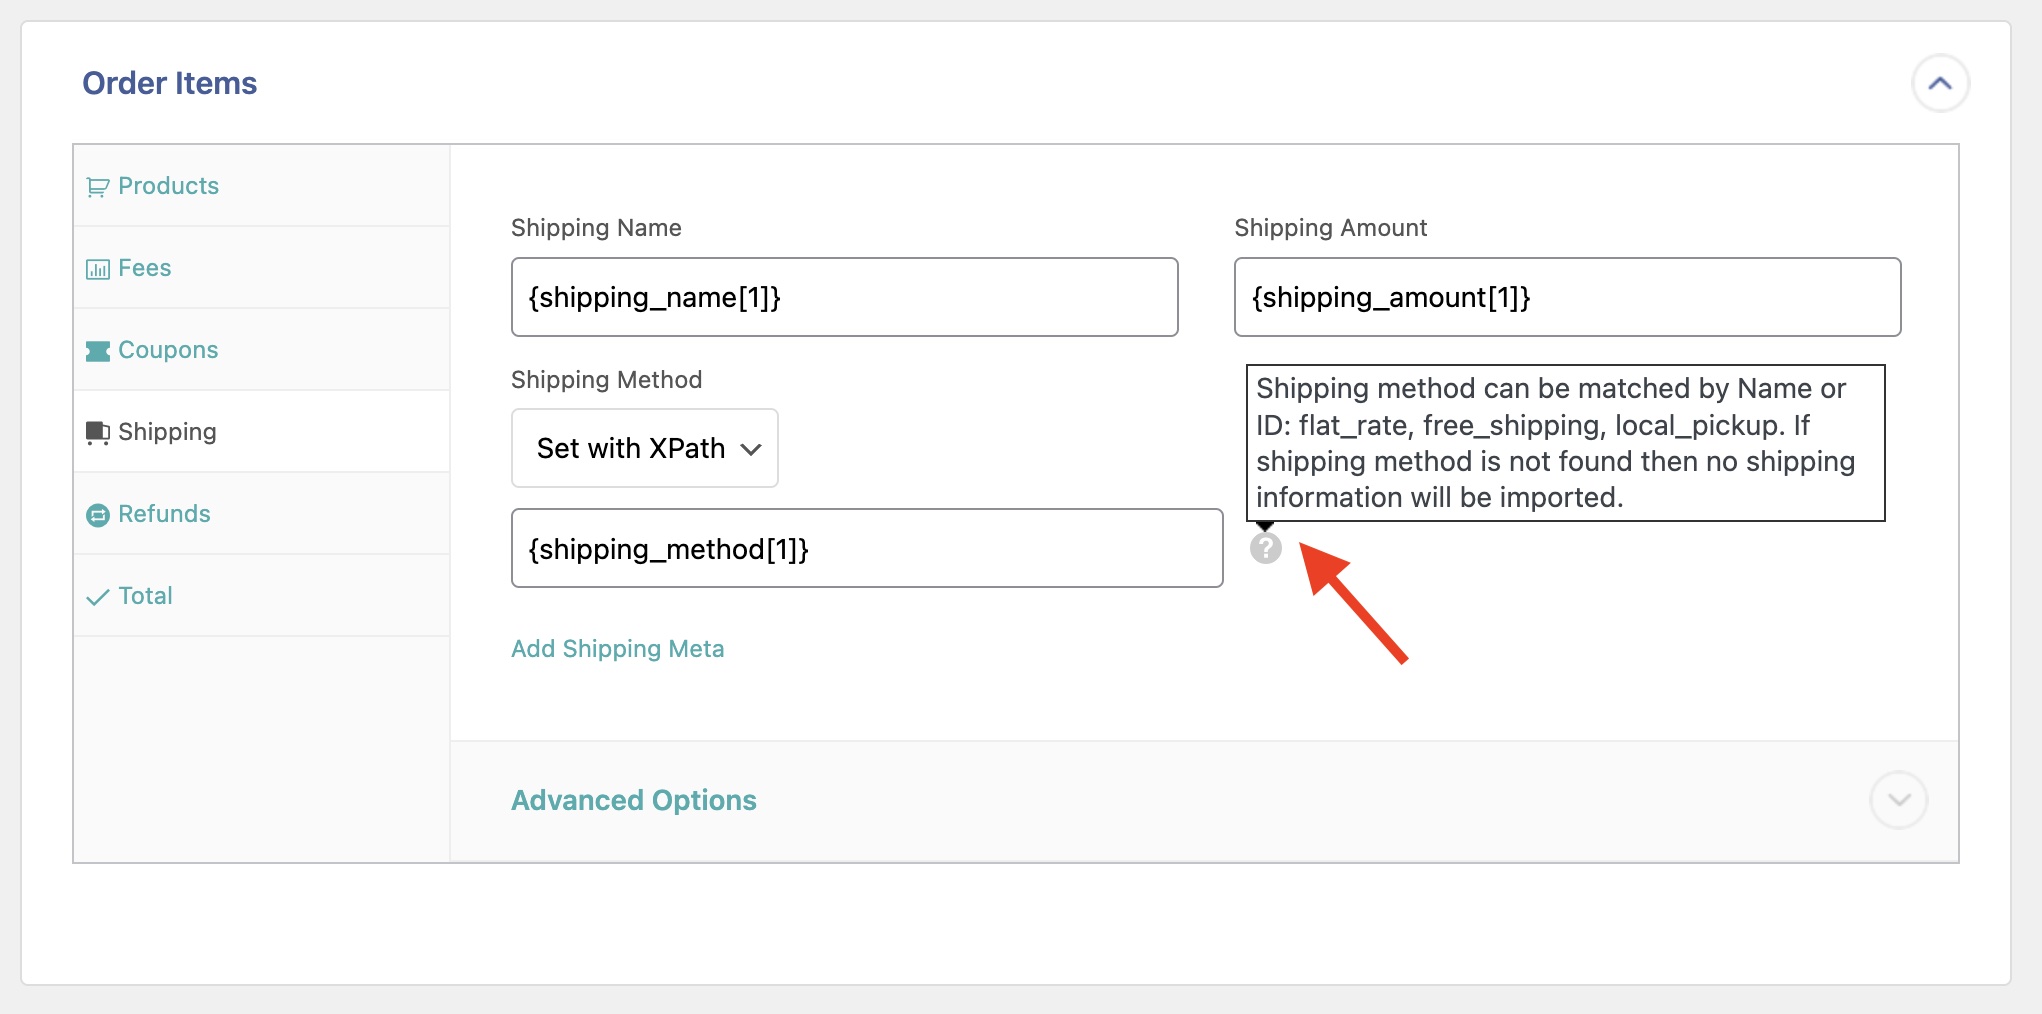
Task: Open the Coupons tab
Action: coord(168,350)
